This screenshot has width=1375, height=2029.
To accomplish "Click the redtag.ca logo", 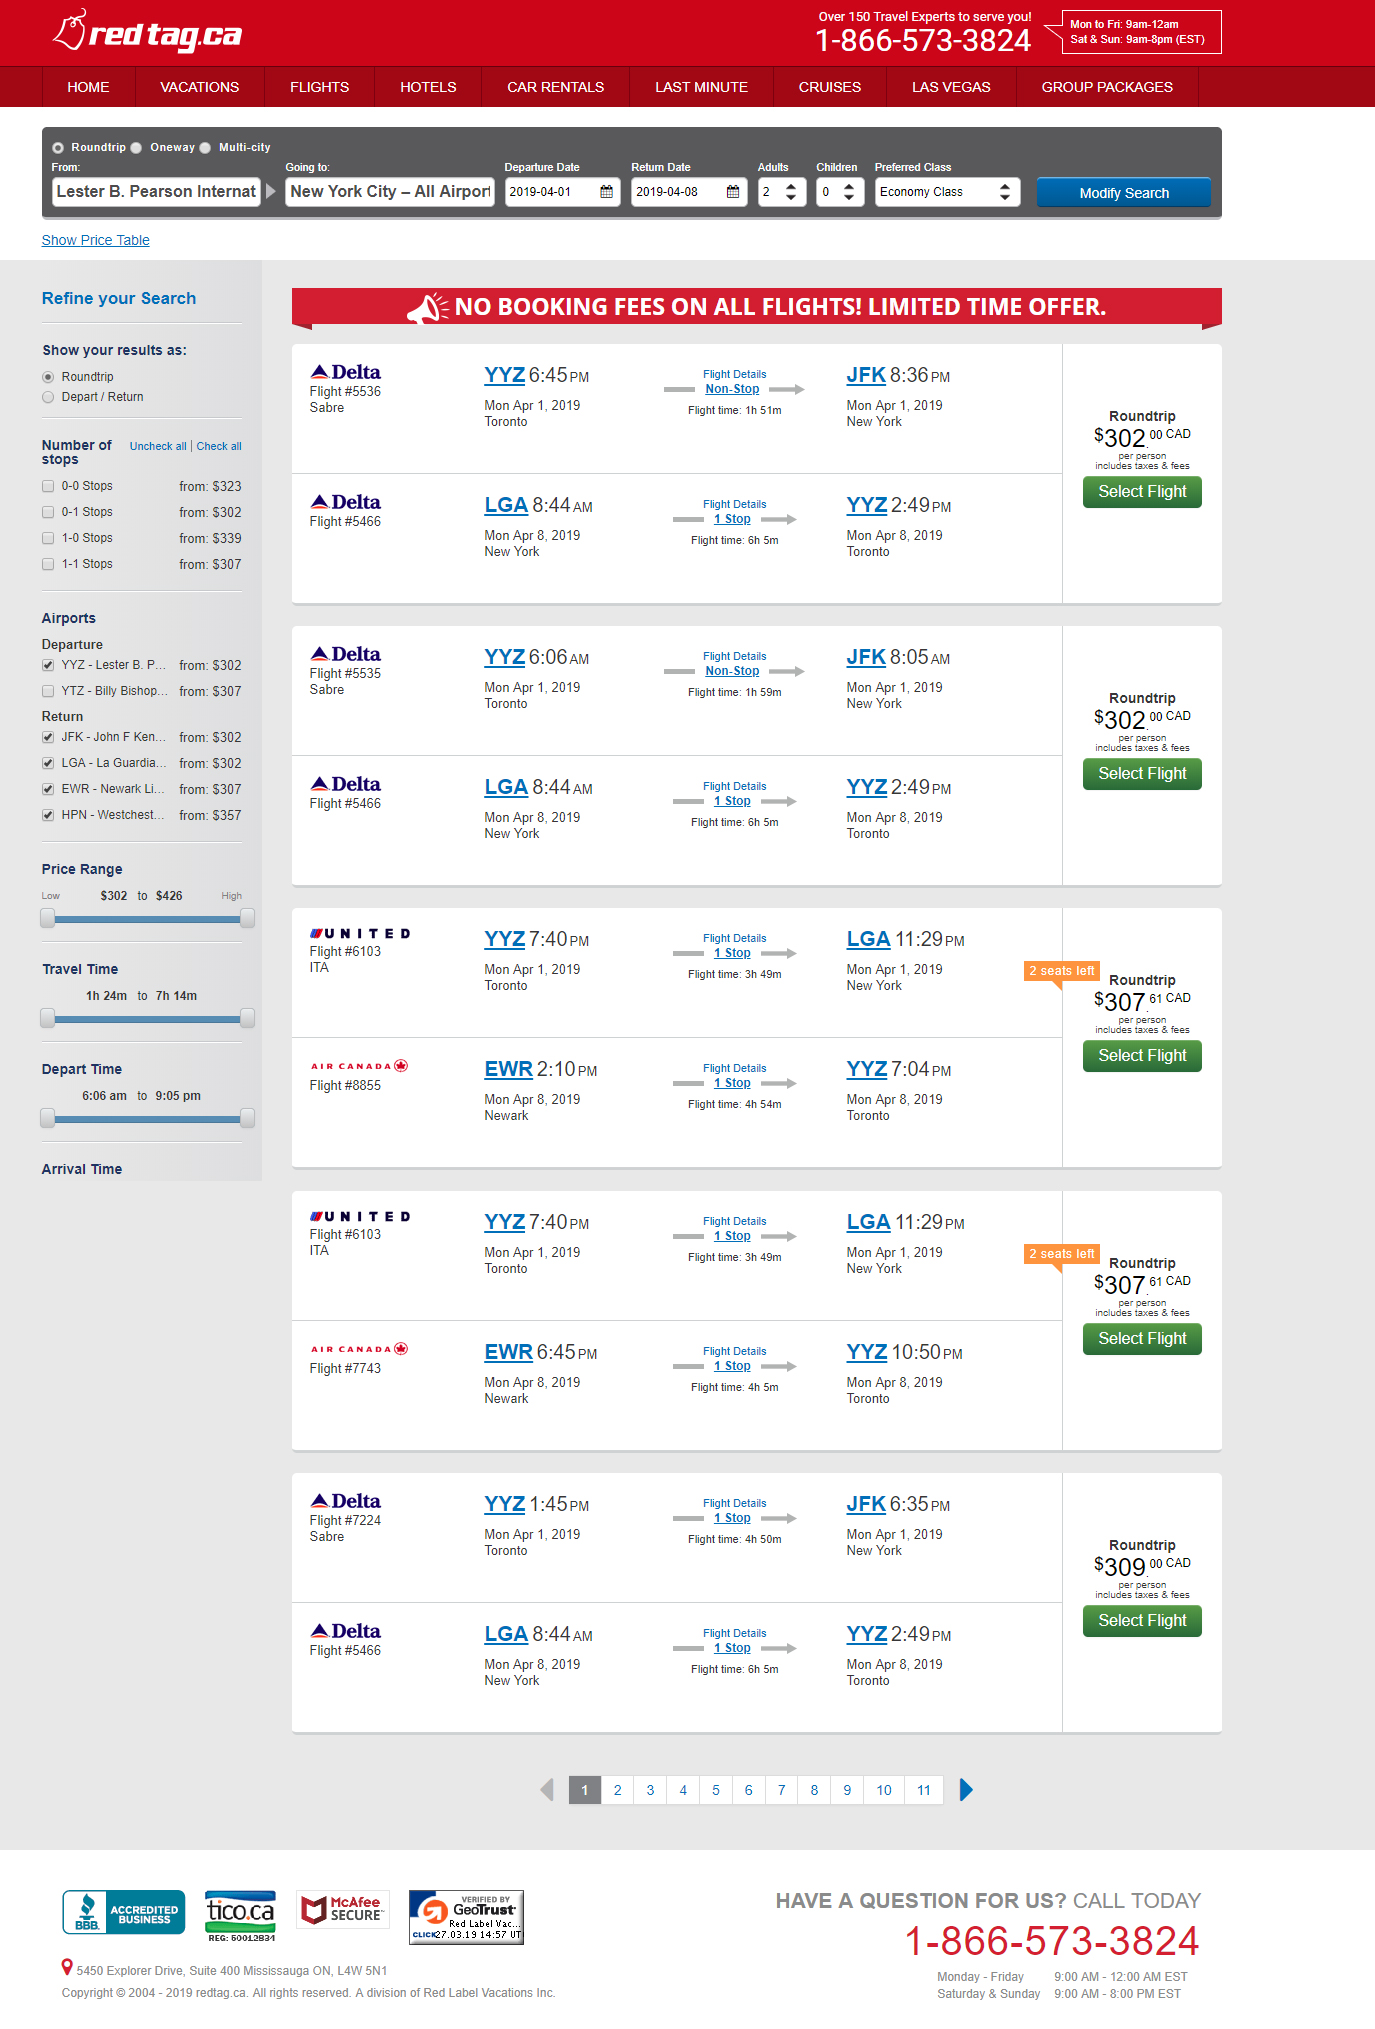I will (148, 34).
